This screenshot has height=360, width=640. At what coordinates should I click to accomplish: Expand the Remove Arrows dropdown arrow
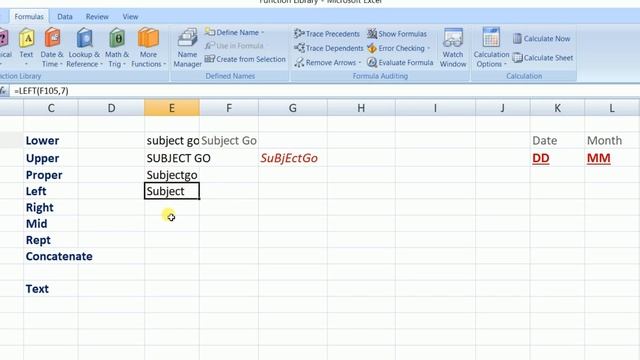(360, 62)
